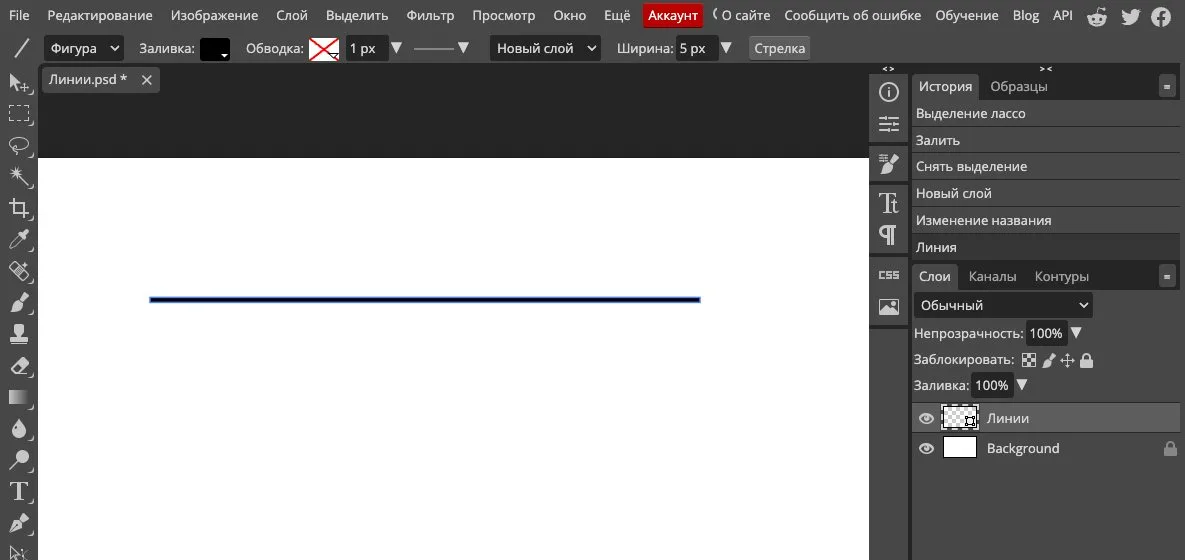Screen dimensions: 1185x560
Task: Select the Eyedropper tool
Action: click(18, 240)
